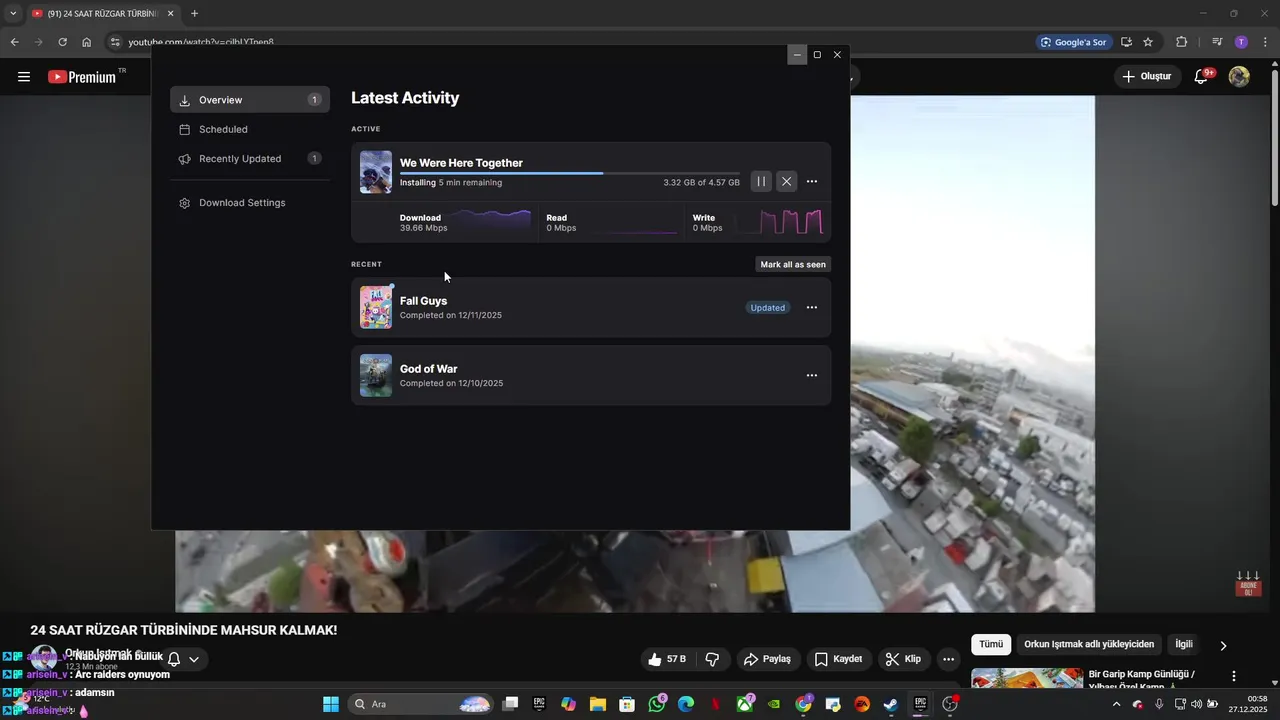Open a new Chrome tab
Viewport: 1280px width, 720px height.
tap(194, 13)
